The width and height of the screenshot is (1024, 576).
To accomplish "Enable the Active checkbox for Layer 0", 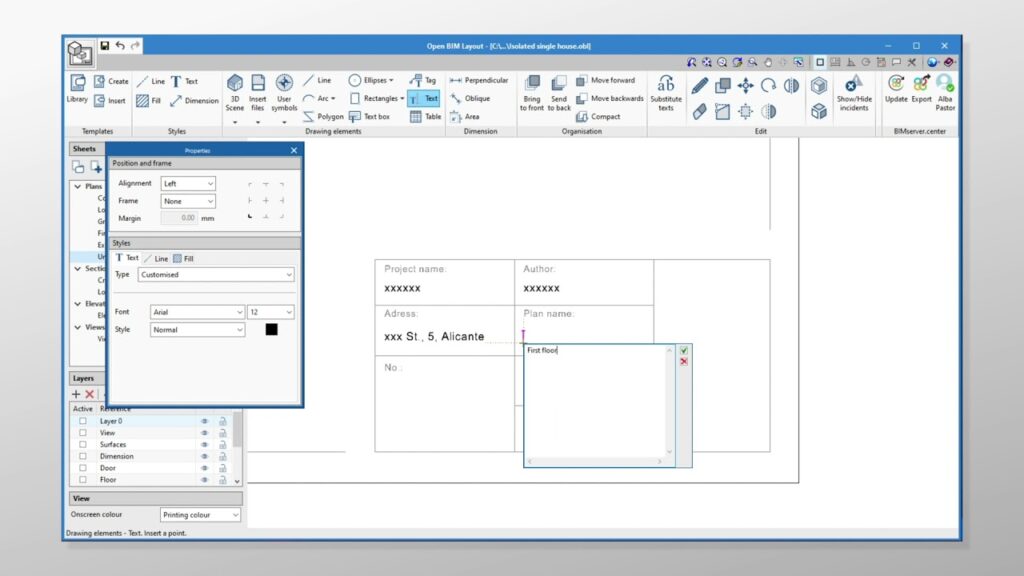I will [x=83, y=421].
